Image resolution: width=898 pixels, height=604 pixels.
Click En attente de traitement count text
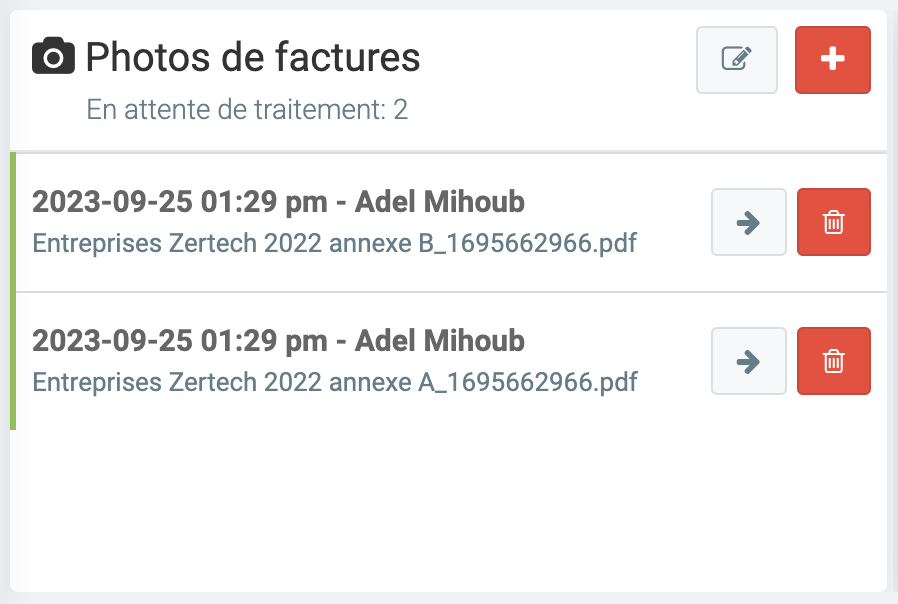coord(247,109)
